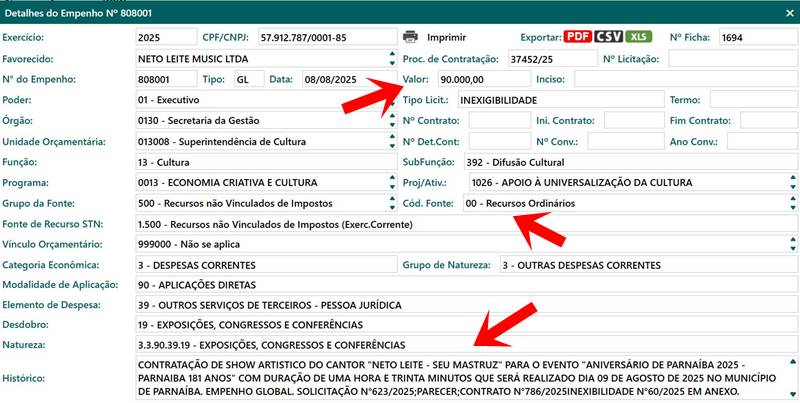Click the Imprimir text button
This screenshot has height=403, width=800.
[x=447, y=37]
